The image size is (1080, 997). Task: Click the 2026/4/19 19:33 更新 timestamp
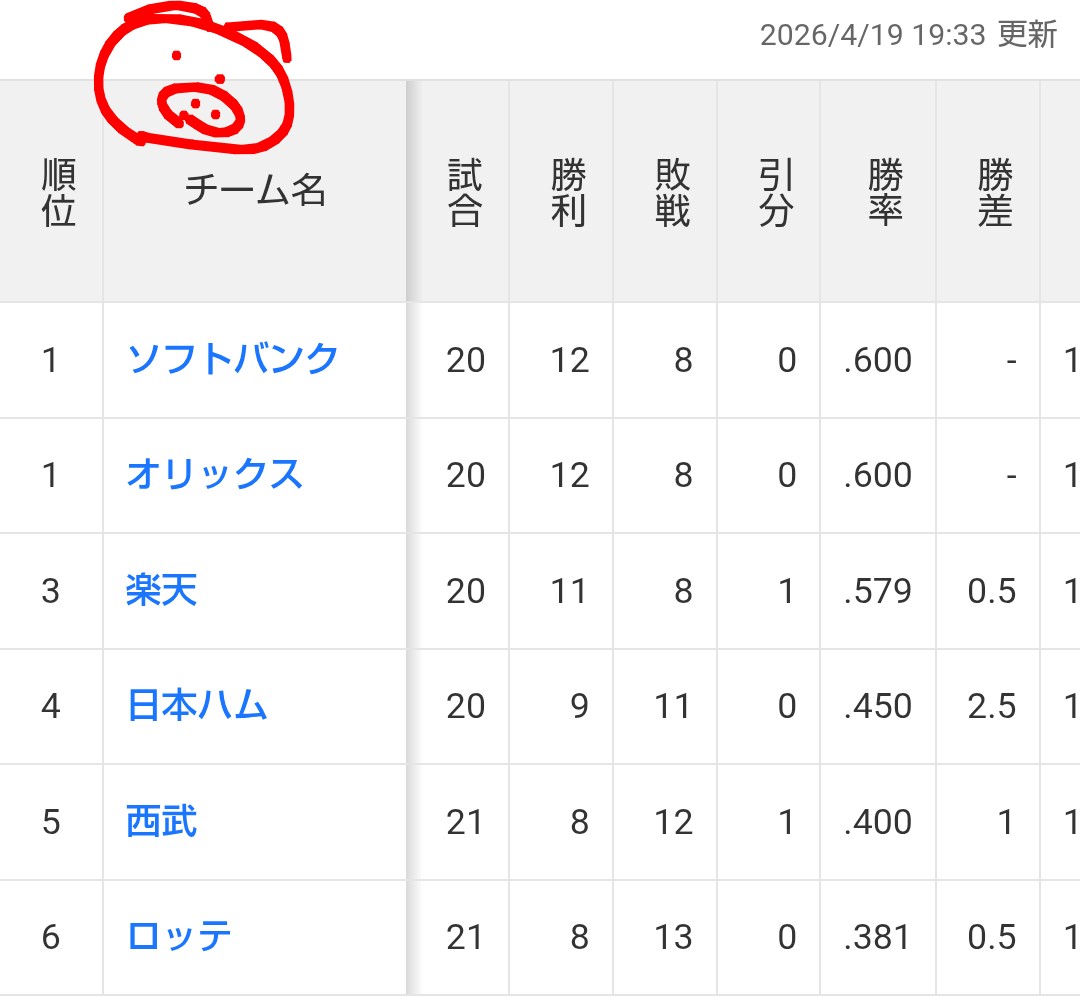(908, 35)
